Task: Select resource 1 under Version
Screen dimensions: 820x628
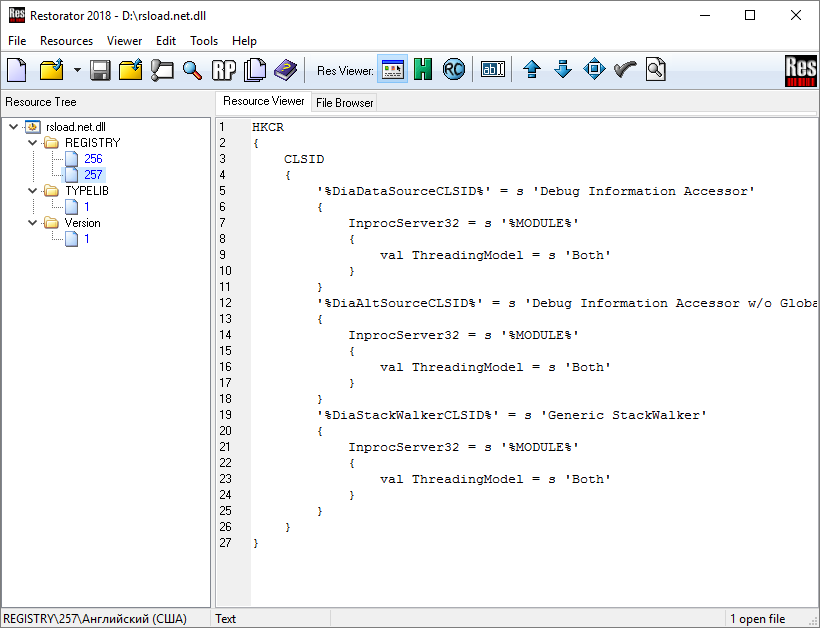Action: click(x=87, y=239)
